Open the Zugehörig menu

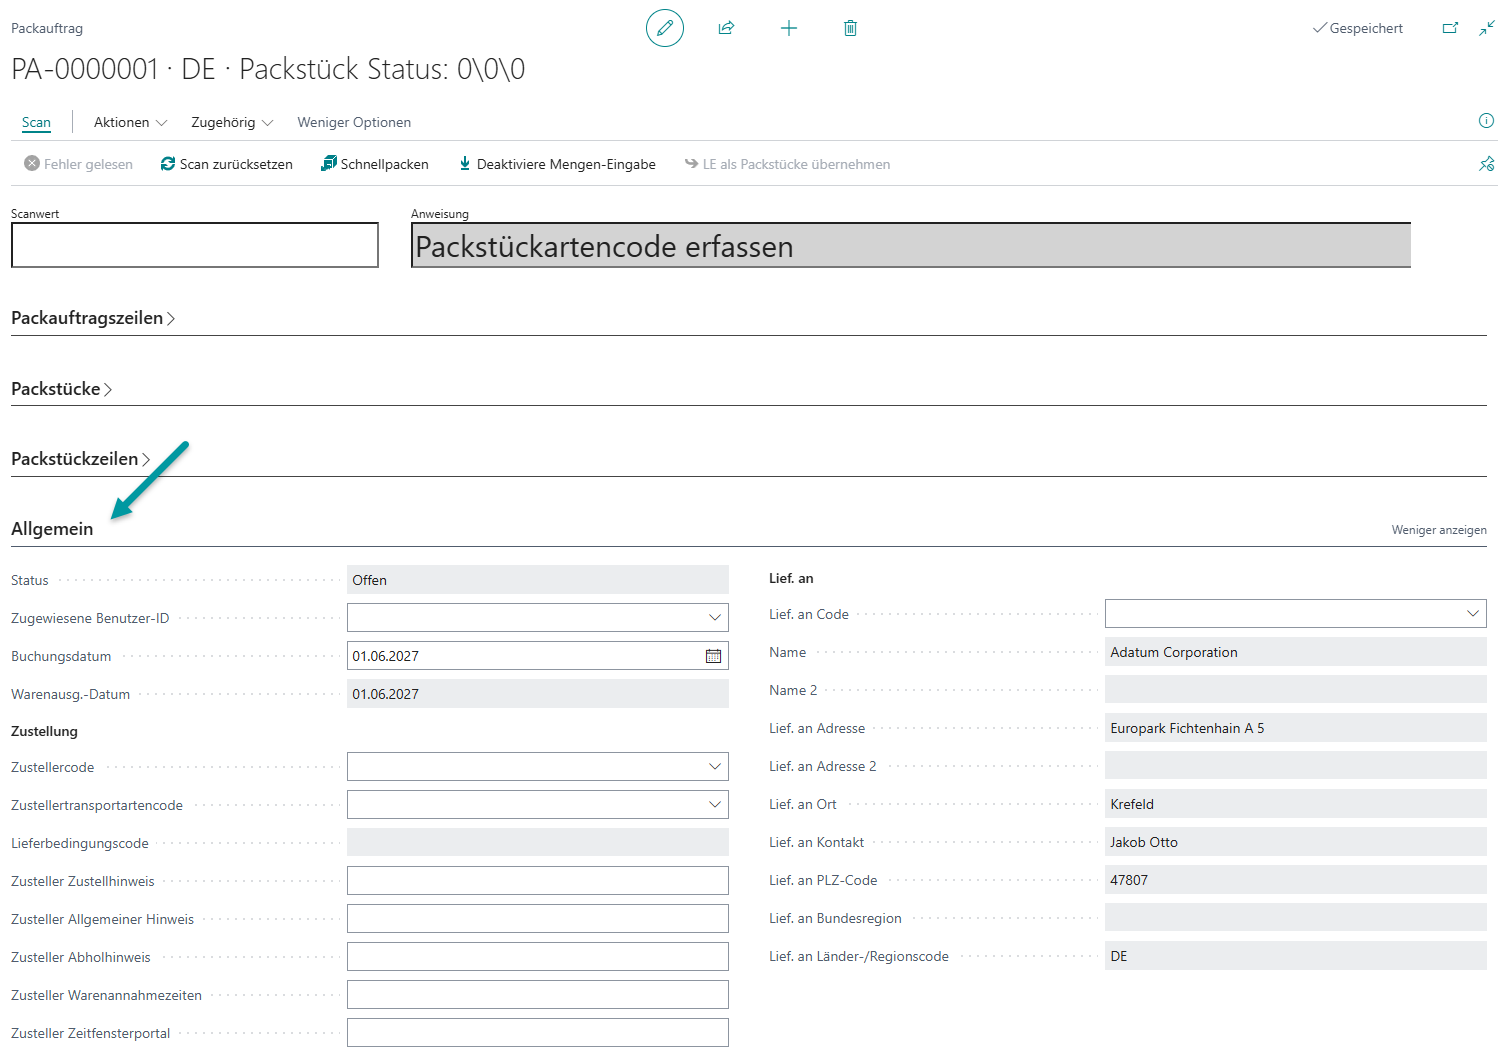(232, 122)
